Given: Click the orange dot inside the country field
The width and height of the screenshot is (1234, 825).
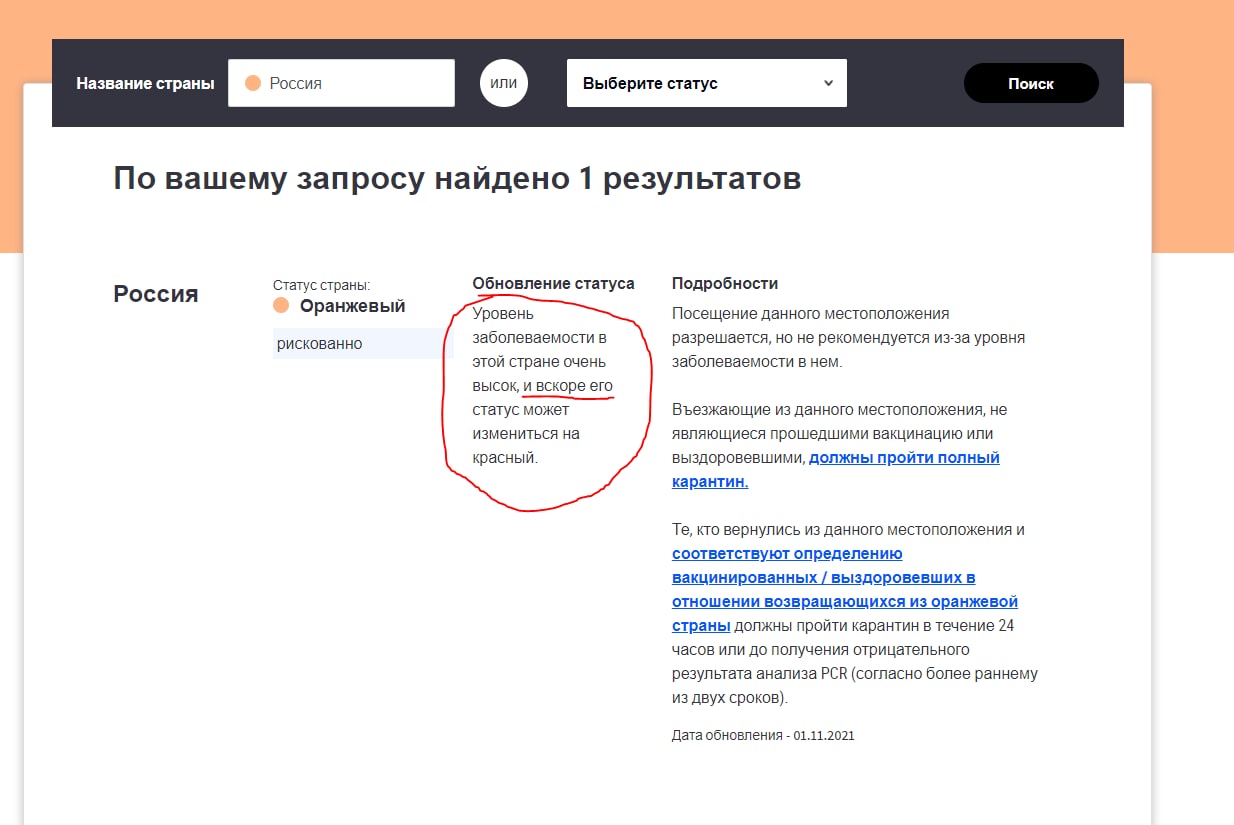Looking at the screenshot, I should coord(253,83).
